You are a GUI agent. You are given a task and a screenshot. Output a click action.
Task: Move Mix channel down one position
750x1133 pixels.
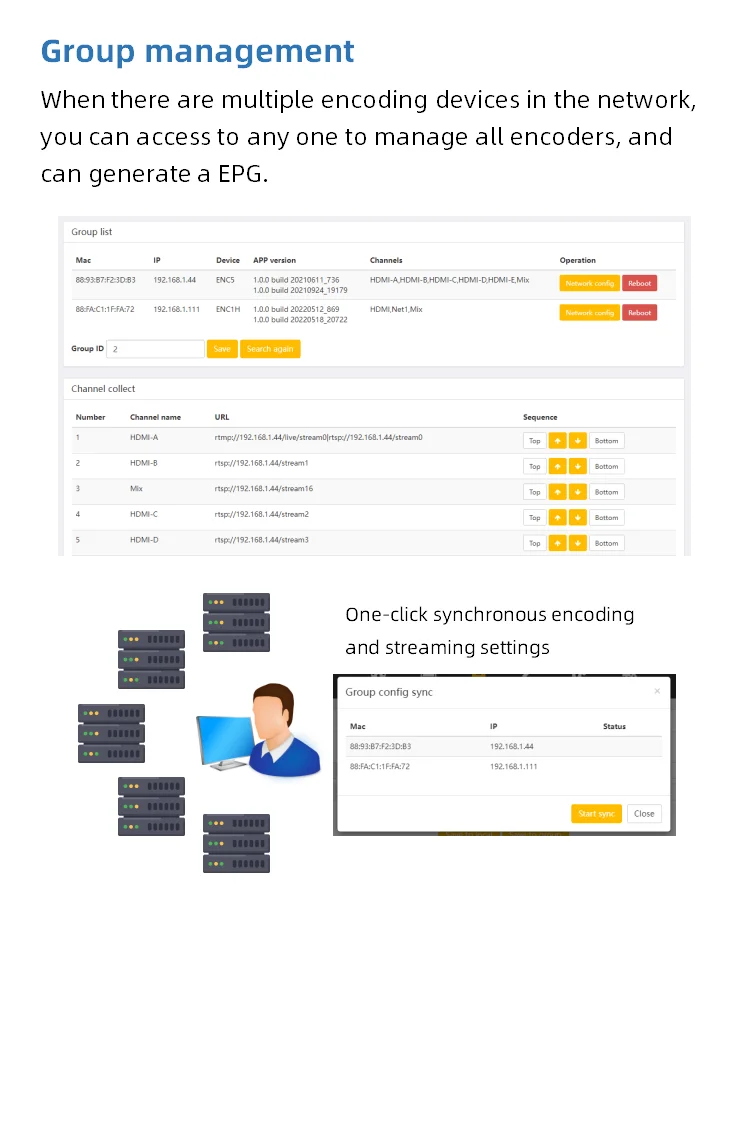pyautogui.click(x=577, y=492)
